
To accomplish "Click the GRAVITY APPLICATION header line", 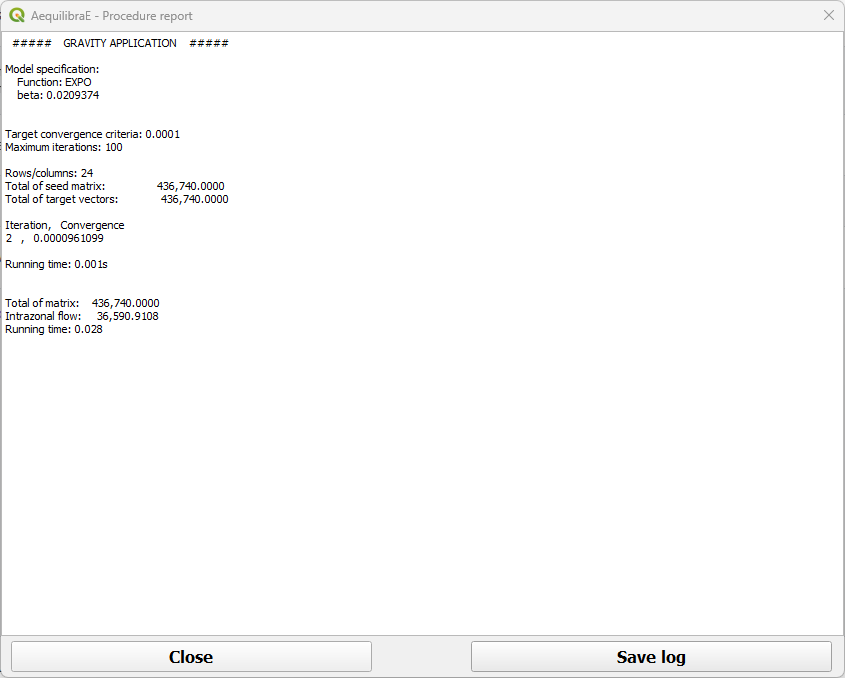I will click(x=120, y=44).
